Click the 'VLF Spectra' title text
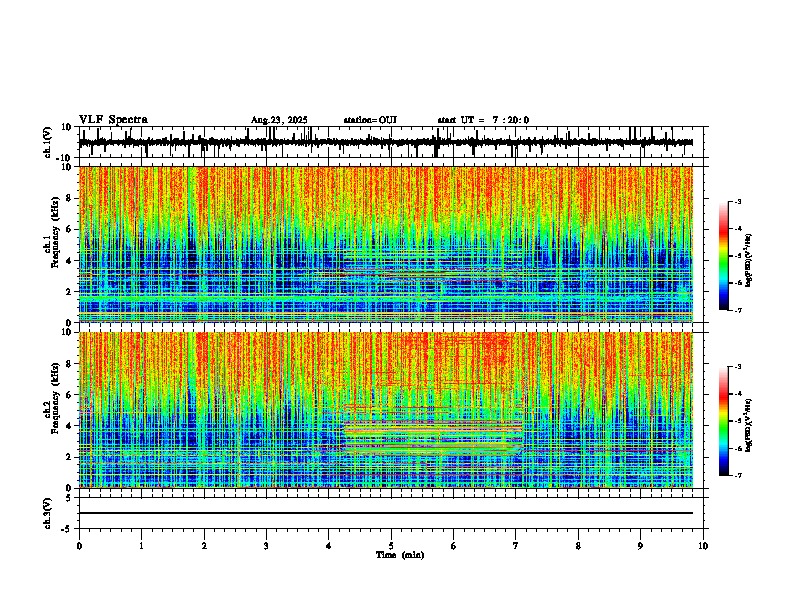792x612 pixels. point(113,120)
